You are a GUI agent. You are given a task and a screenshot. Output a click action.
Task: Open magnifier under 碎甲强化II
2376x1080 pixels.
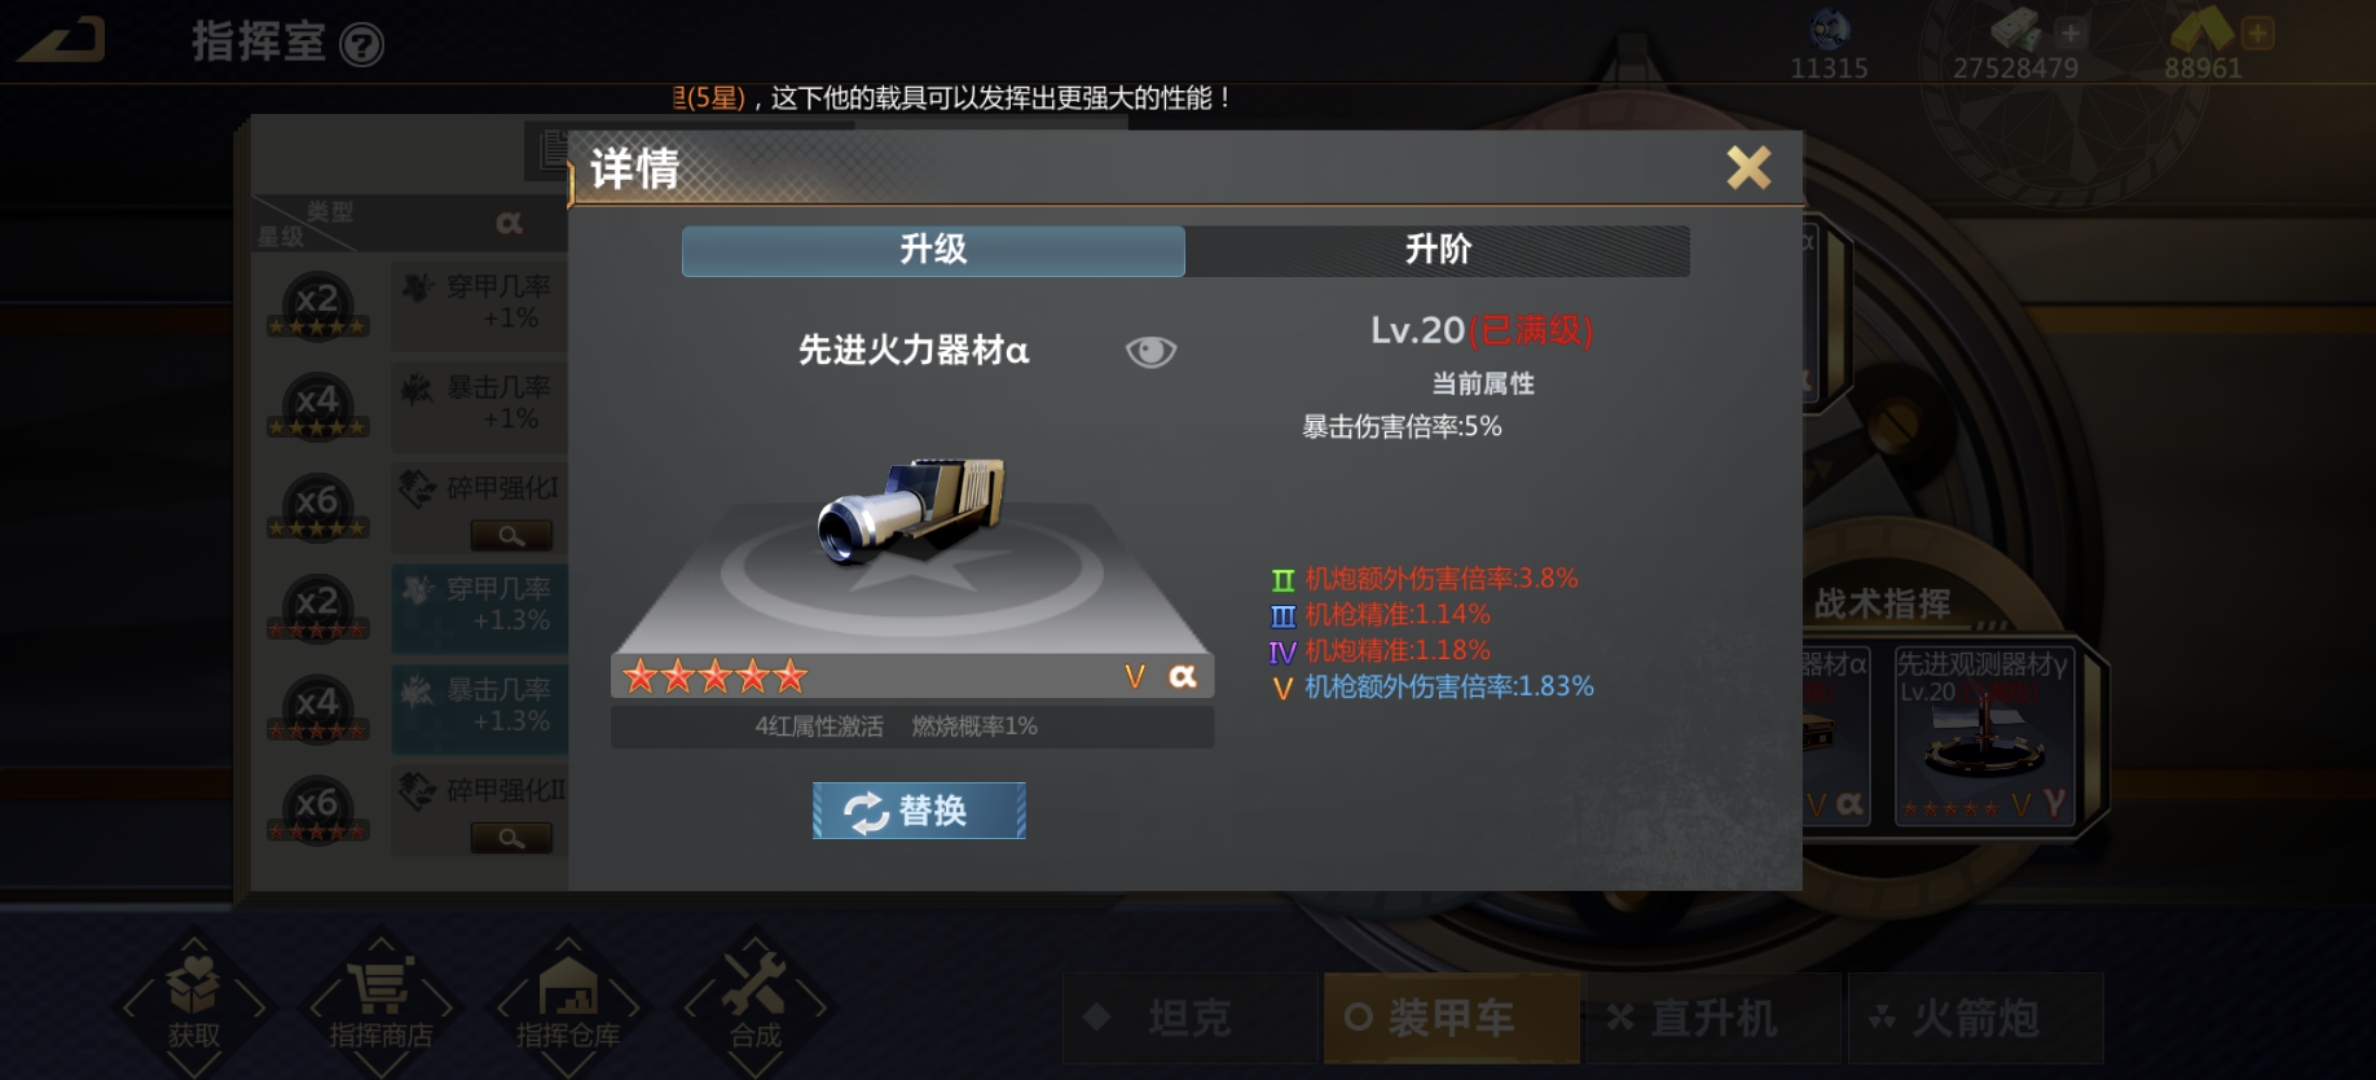511,838
